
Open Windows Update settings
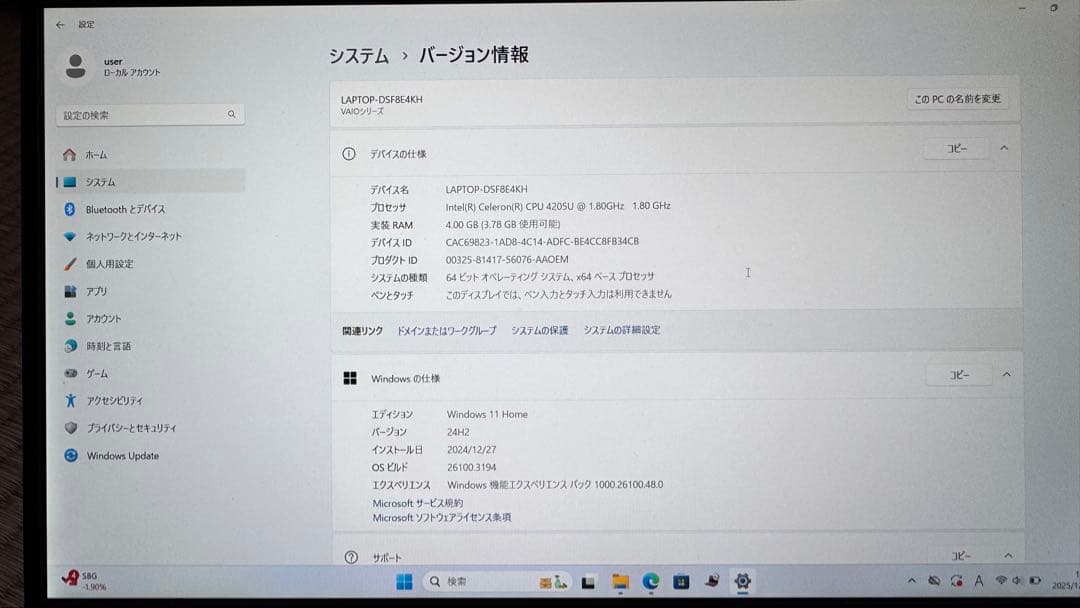point(150,455)
